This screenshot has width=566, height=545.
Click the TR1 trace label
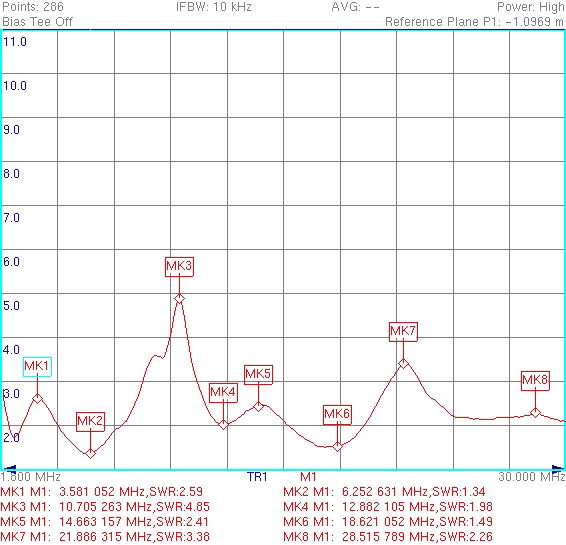pos(257,477)
